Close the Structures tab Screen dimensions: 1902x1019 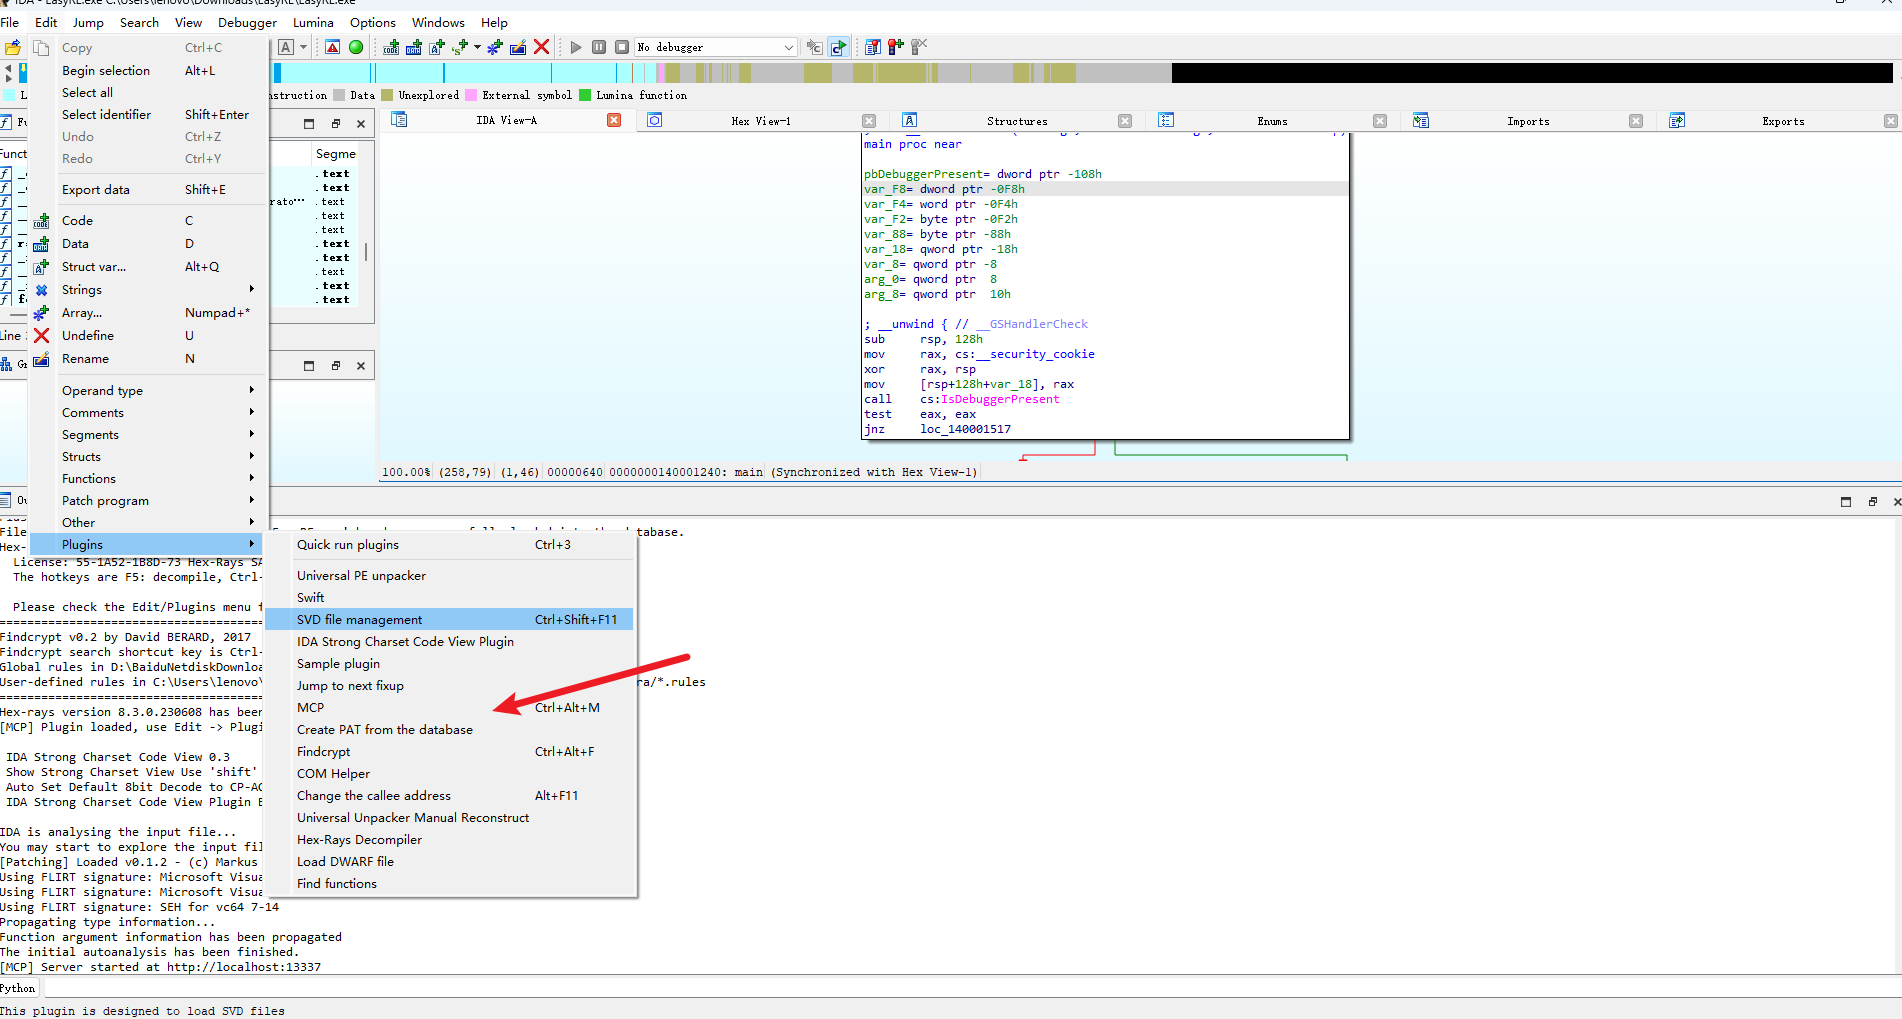pyautogui.click(x=1125, y=121)
